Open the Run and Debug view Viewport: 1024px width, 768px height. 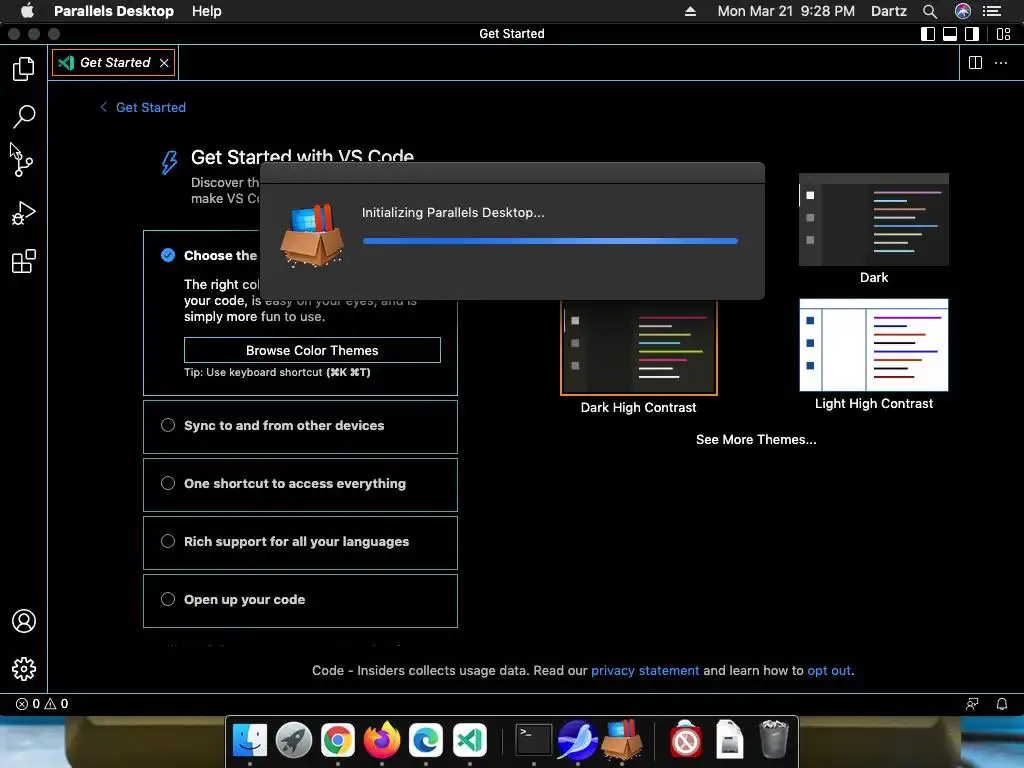pyautogui.click(x=24, y=213)
